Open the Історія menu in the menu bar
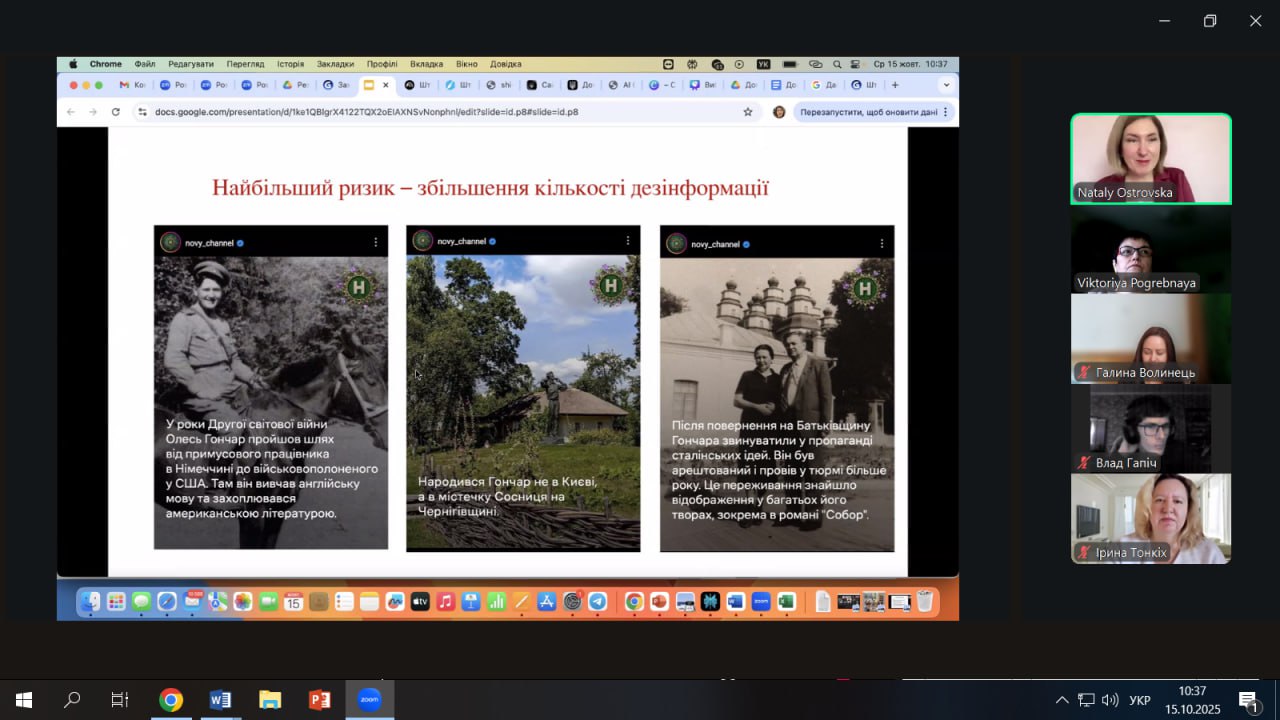Screen dimensions: 1280x720 click(x=290, y=64)
